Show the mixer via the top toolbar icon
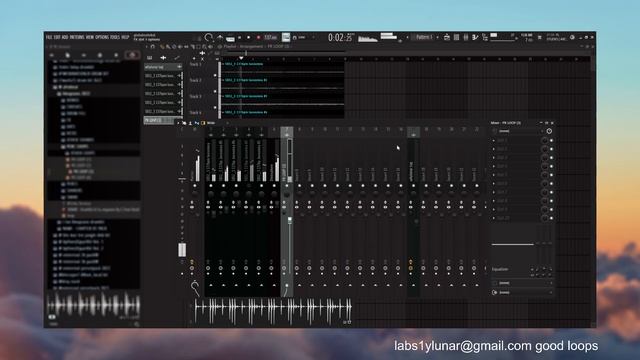This screenshot has height=360, width=640. pyautogui.click(x=475, y=38)
